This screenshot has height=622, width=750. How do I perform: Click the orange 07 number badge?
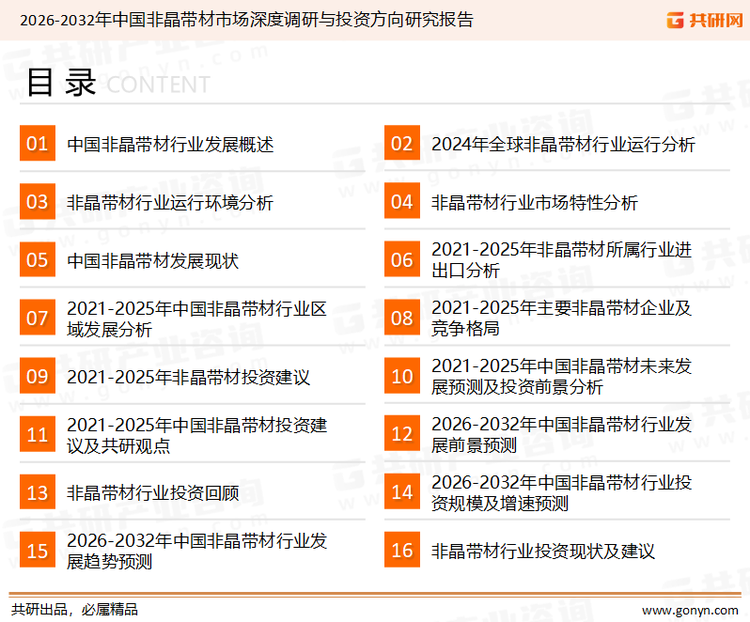37,318
